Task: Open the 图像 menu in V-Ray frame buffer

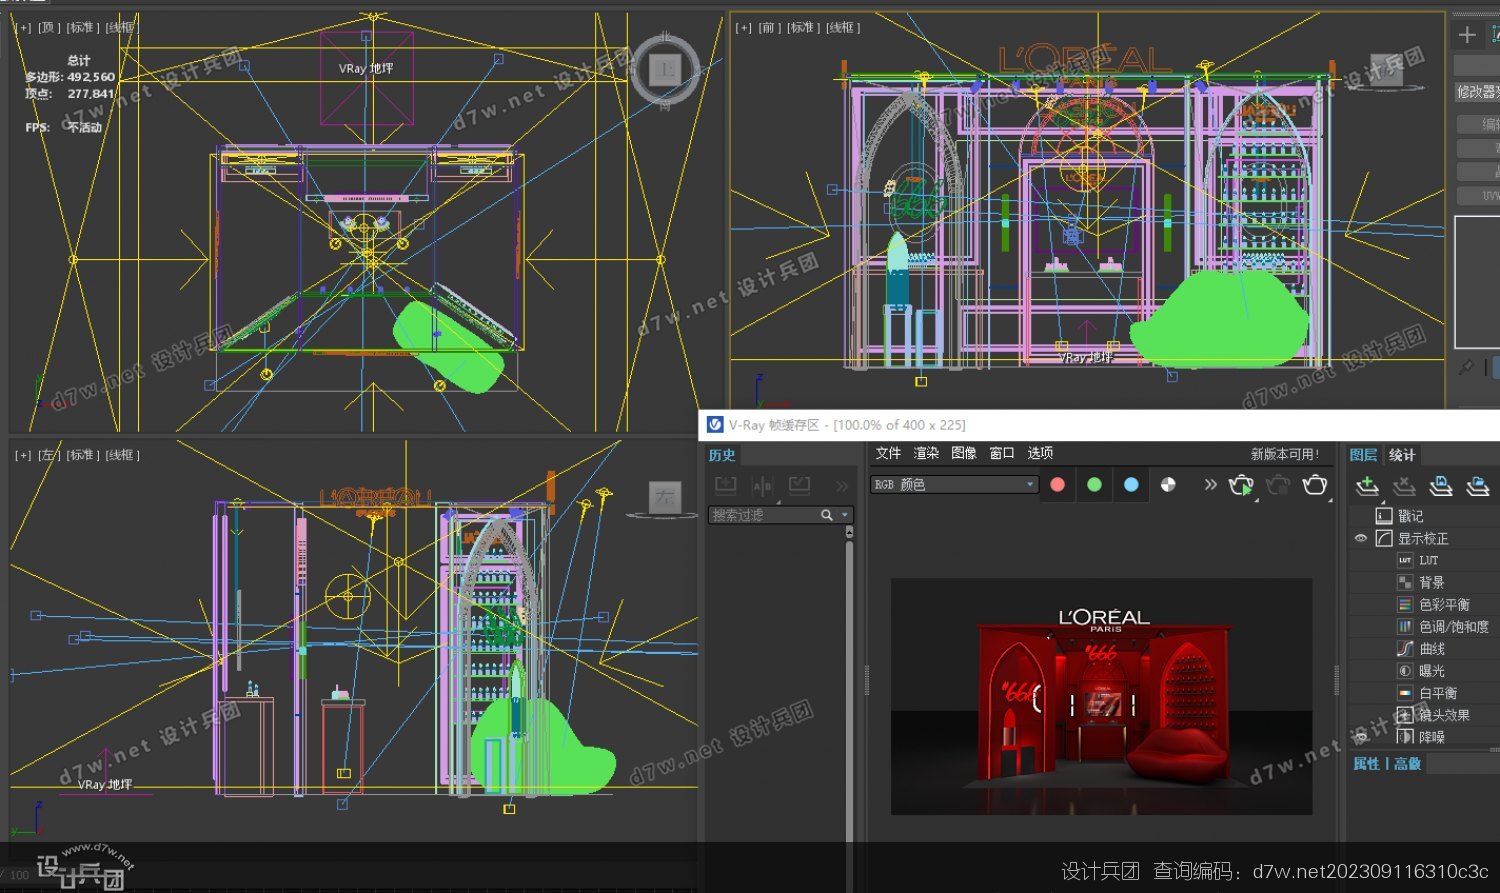Action: click(964, 453)
